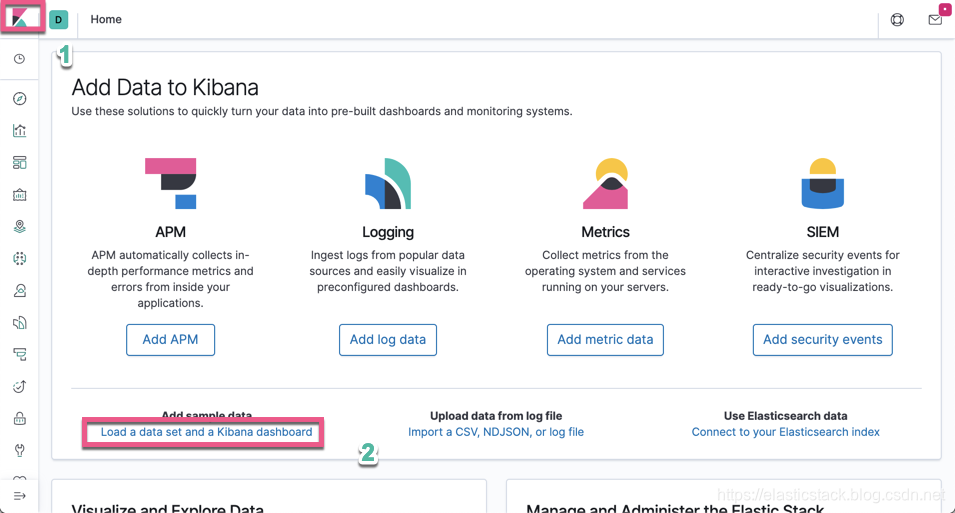Screen dimensions: 955x513
Task: Click the Upload data from log file label
Action: pyautogui.click(x=496, y=416)
